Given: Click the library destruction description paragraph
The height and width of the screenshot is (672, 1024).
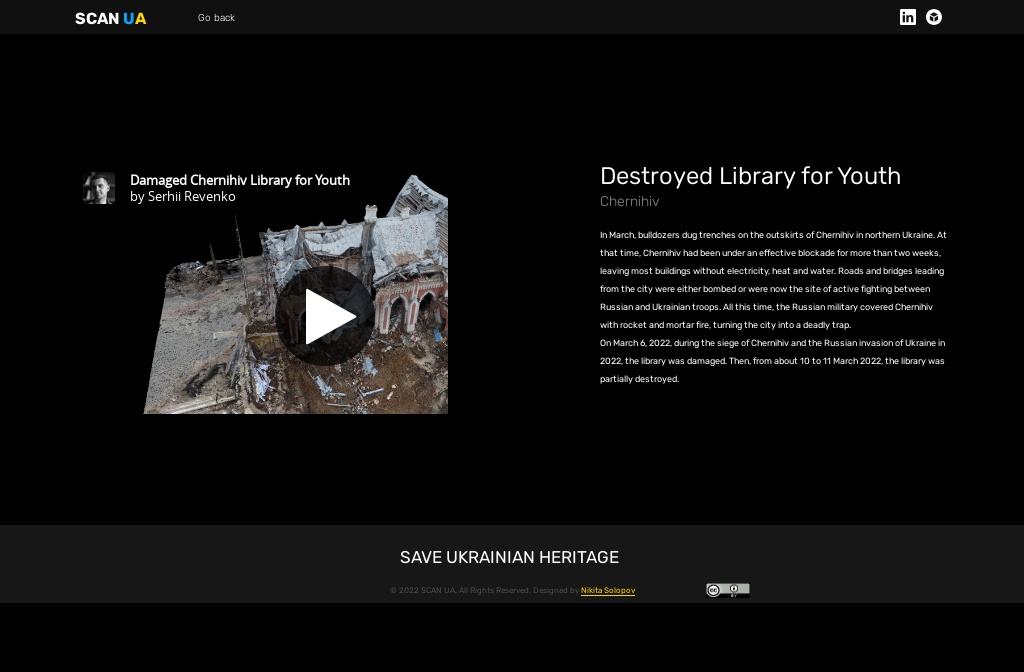Looking at the screenshot, I should [772, 306].
